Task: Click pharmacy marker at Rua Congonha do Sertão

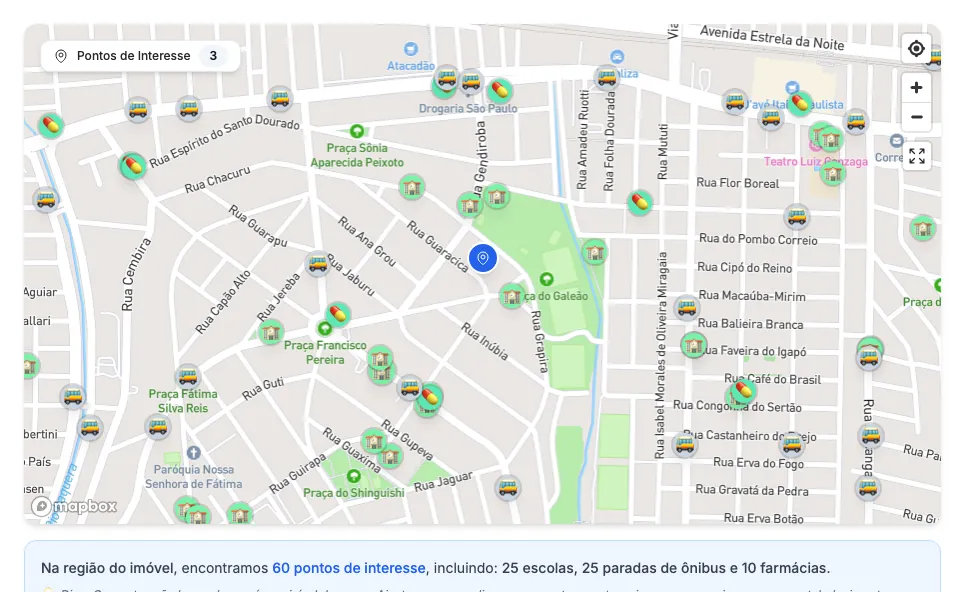Action: 743,390
